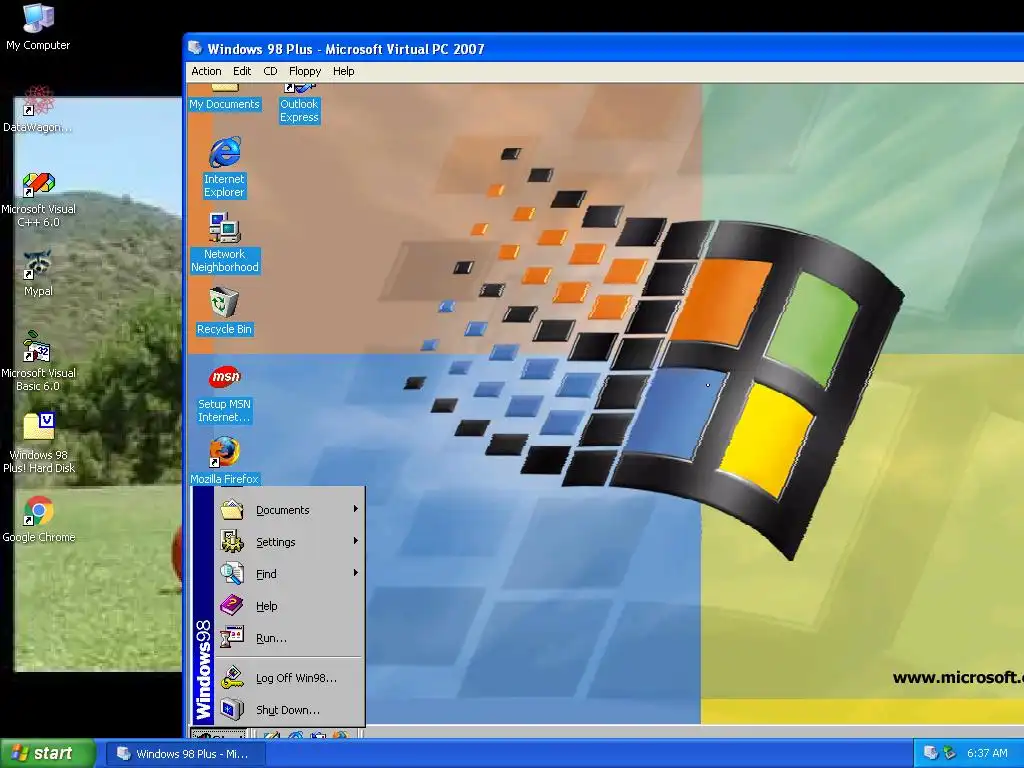Image resolution: width=1024 pixels, height=768 pixels.
Task: Expand the Settings submenu arrow
Action: [356, 541]
